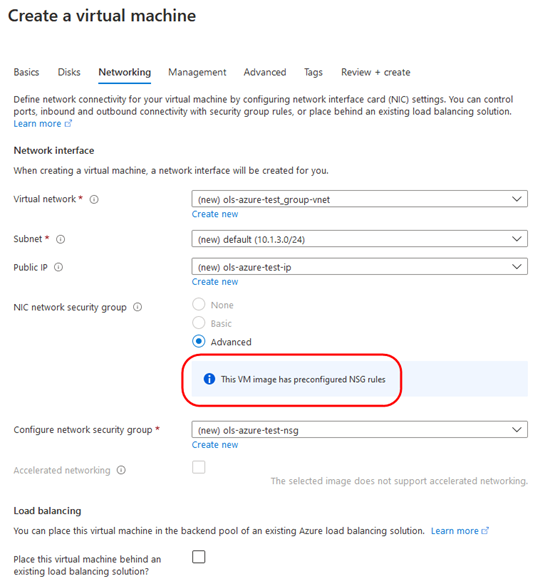Select the Basic radio button
This screenshot has width=550, height=586.
[x=198, y=323]
